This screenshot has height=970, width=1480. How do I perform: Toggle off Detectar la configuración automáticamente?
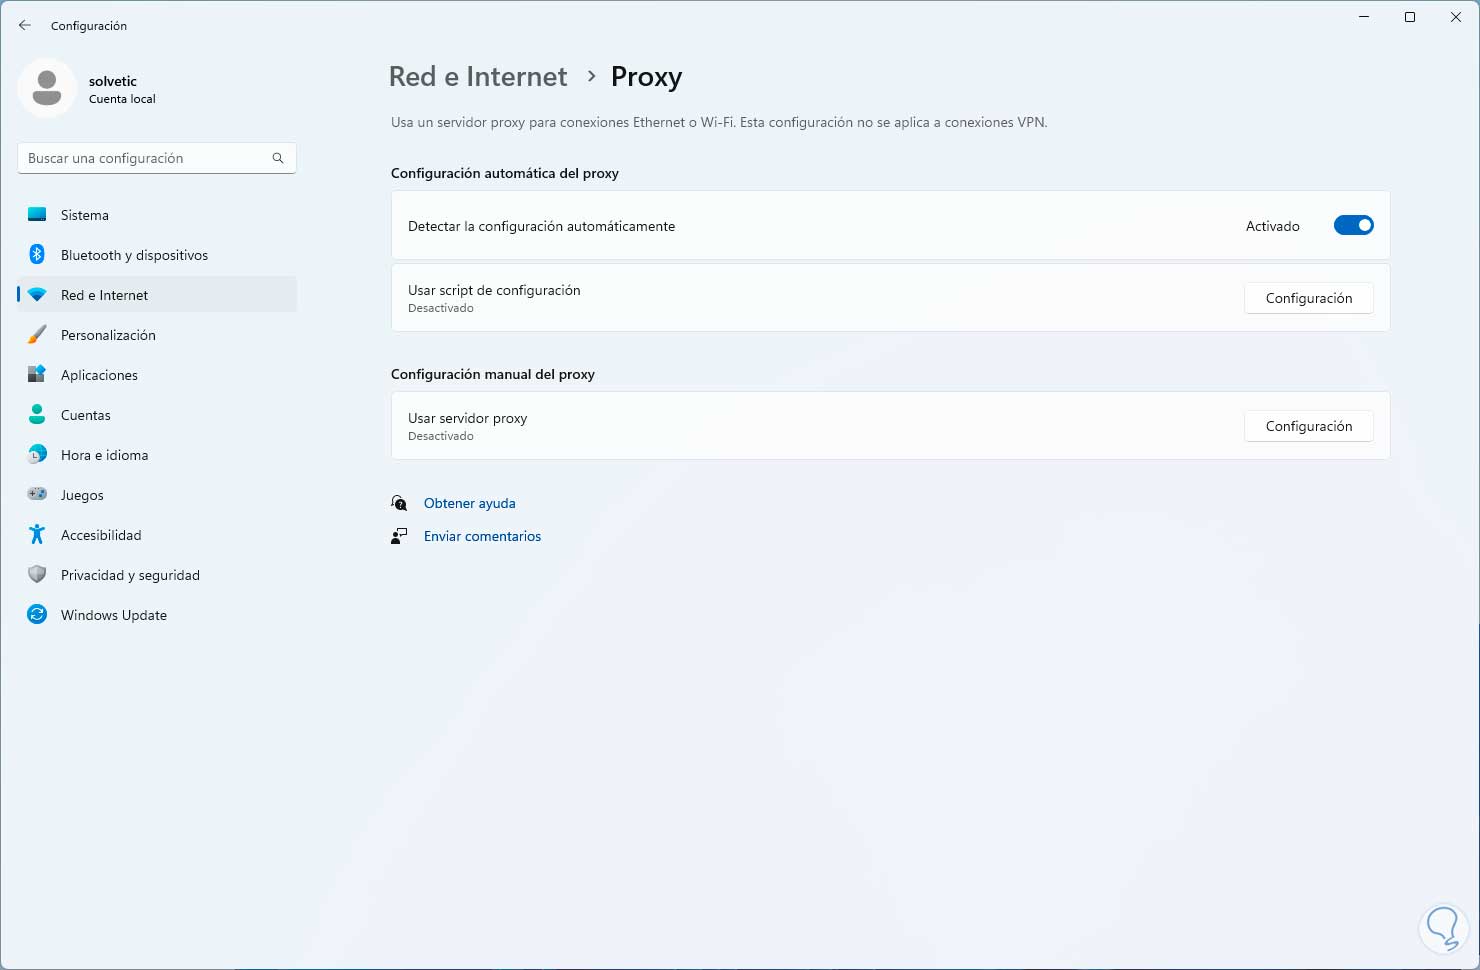coord(1353,226)
